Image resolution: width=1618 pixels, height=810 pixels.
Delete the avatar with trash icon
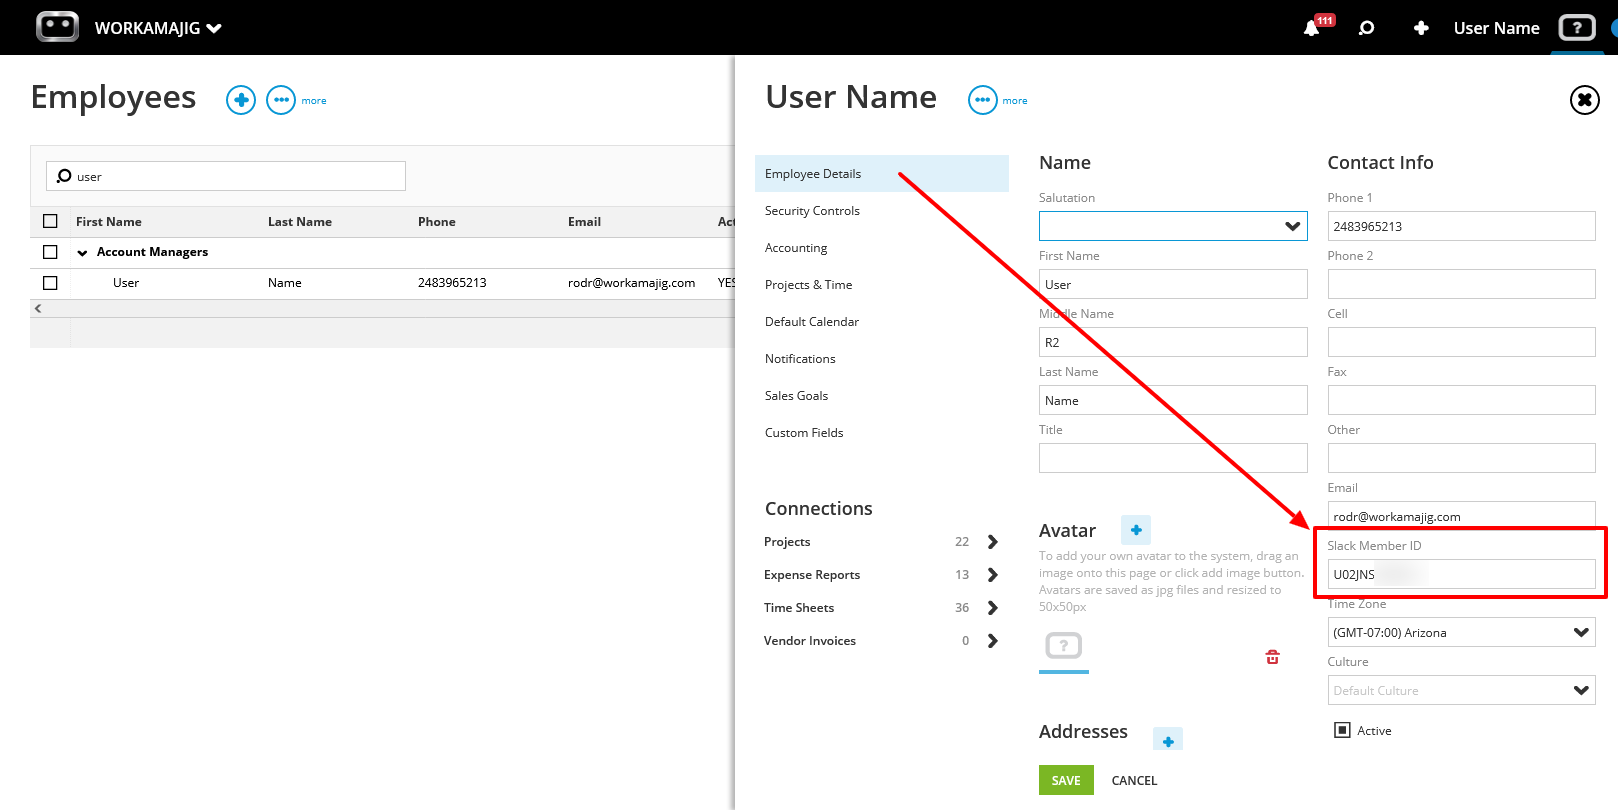[1272, 657]
